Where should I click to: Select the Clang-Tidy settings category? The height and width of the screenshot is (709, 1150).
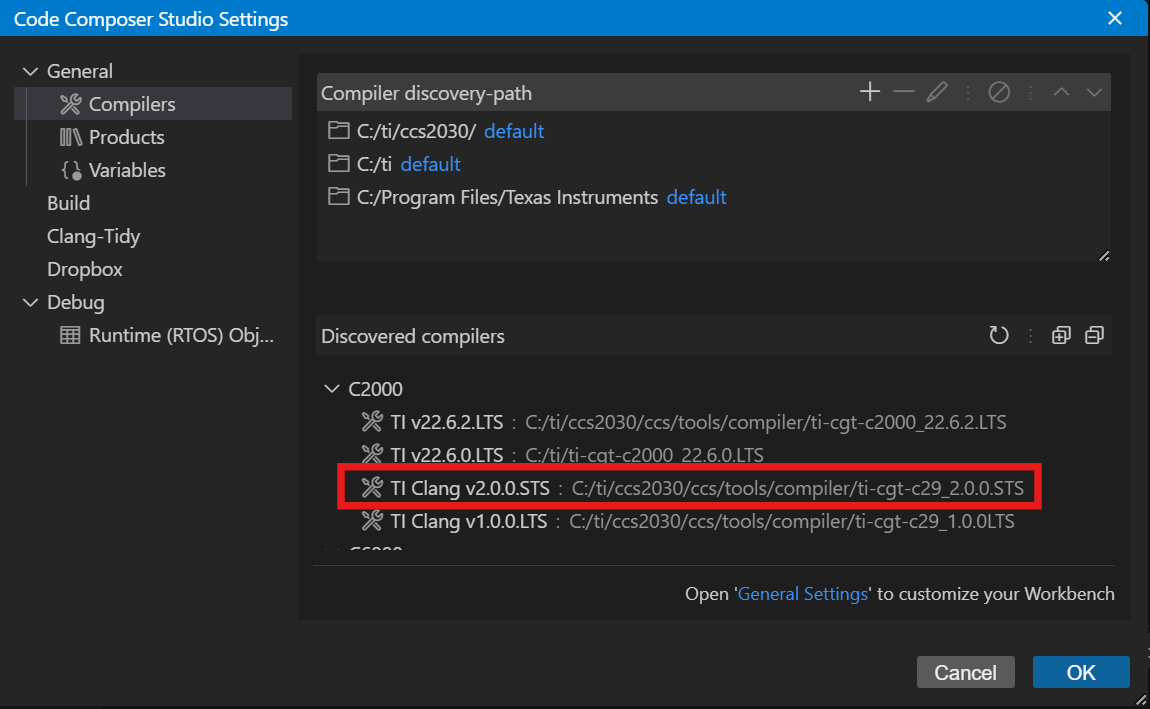pyautogui.click(x=93, y=236)
